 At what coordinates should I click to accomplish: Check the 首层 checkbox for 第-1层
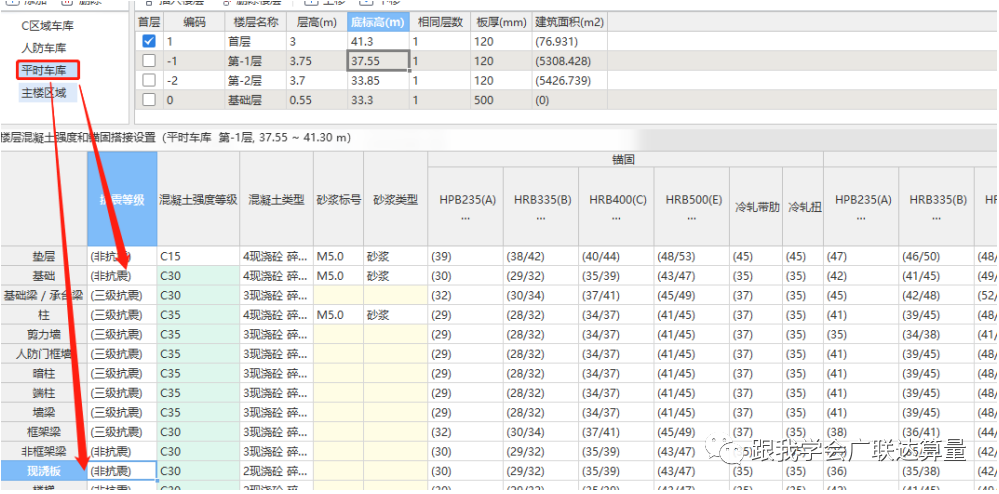(x=149, y=61)
